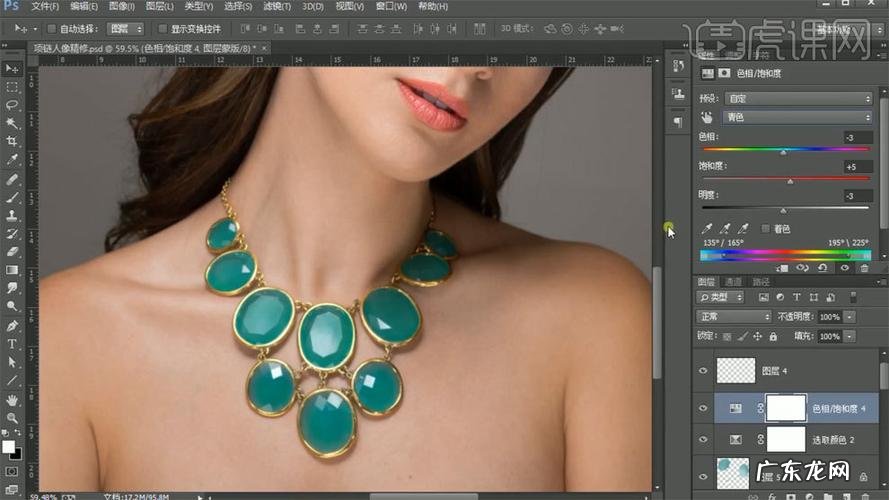This screenshot has width=889, height=500.
Task: Check the 显示变换控件 option
Action: [x=164, y=29]
